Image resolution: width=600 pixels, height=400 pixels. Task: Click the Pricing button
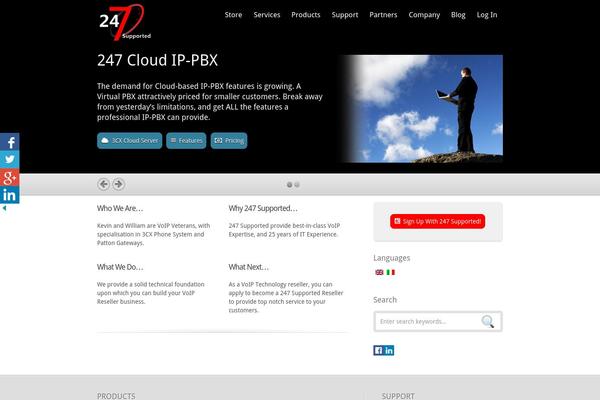229,140
